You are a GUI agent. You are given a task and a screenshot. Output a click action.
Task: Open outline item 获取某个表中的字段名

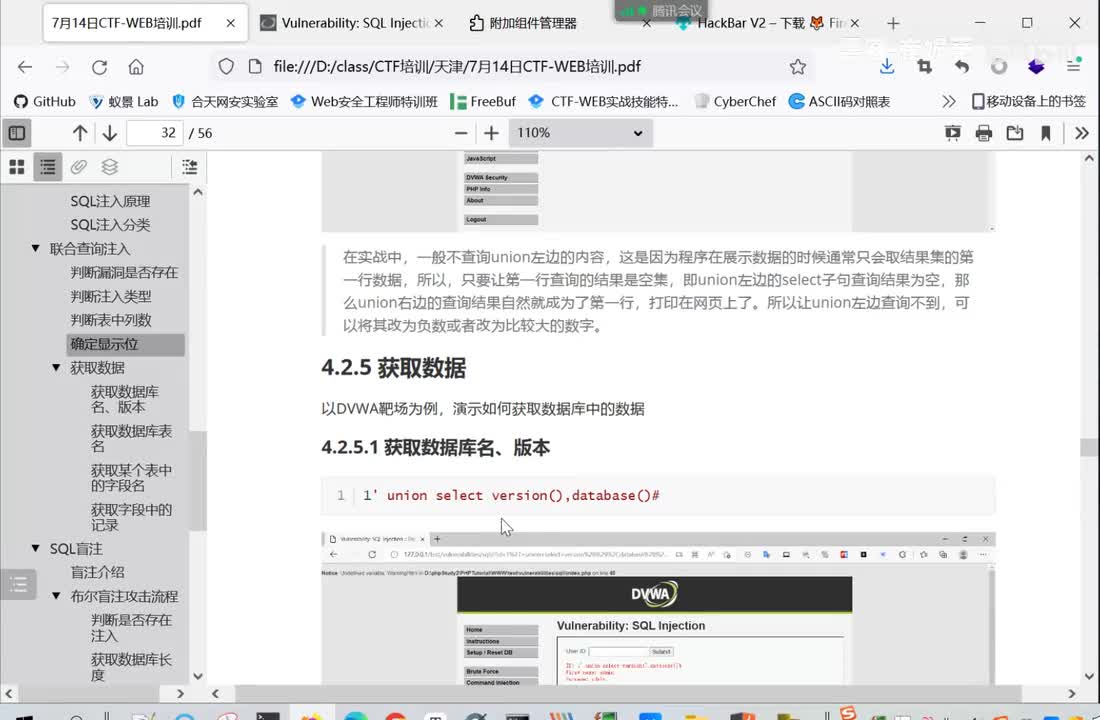click(131, 478)
